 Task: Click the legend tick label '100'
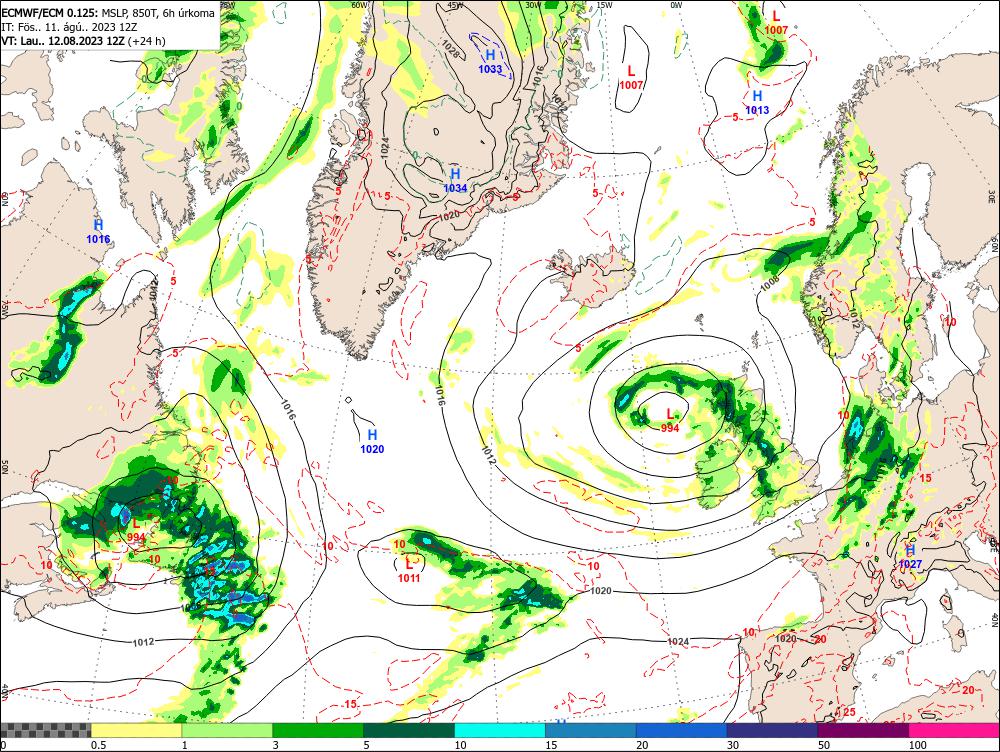tap(917, 745)
